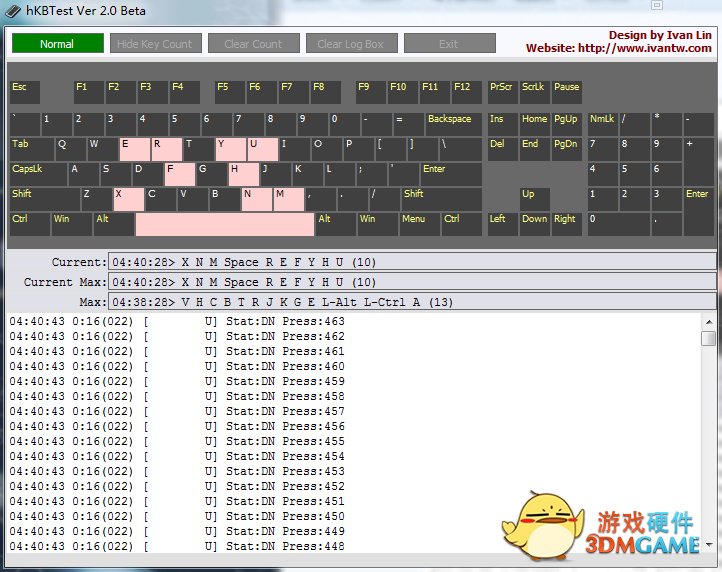The height and width of the screenshot is (572, 722).
Task: Click the hKBTest app icon in title bar
Action: click(x=13, y=11)
